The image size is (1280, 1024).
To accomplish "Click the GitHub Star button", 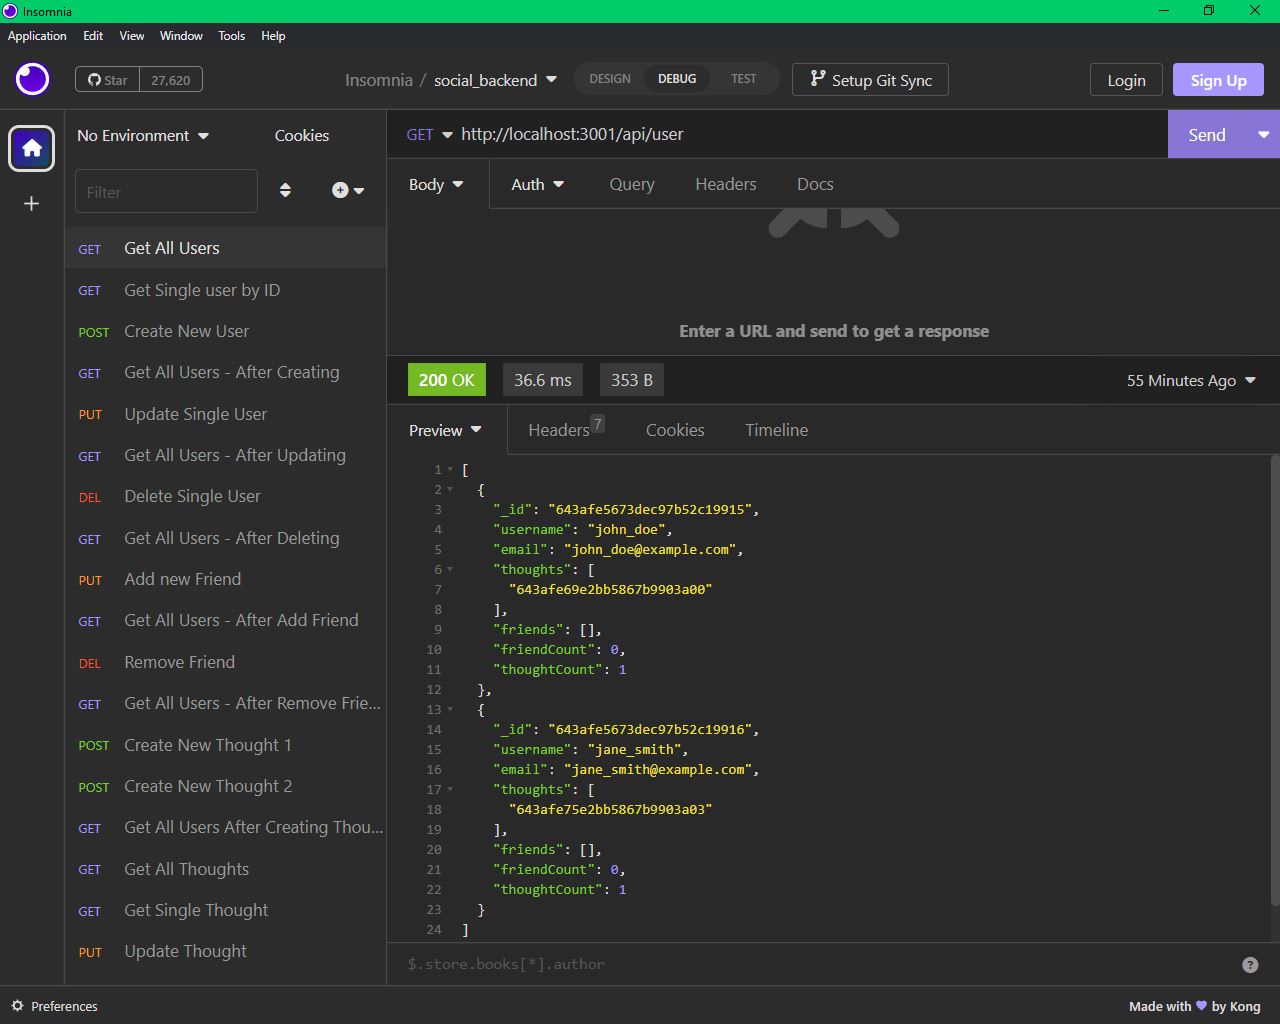I will point(107,80).
